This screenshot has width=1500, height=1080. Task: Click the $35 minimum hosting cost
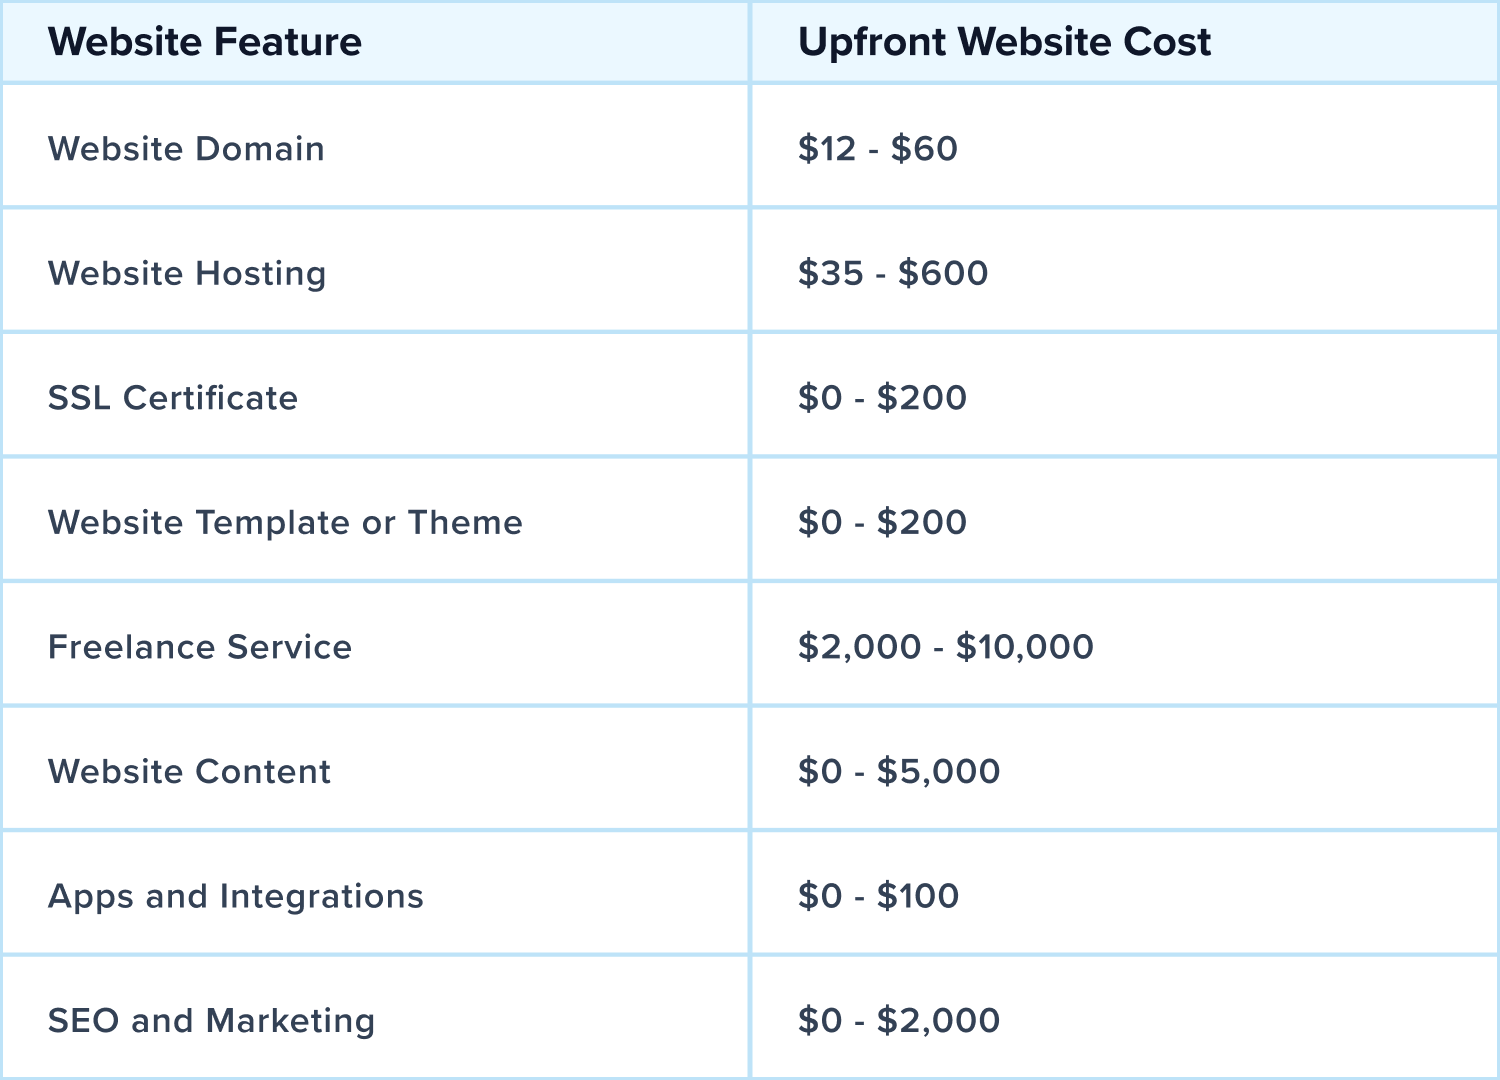point(830,273)
